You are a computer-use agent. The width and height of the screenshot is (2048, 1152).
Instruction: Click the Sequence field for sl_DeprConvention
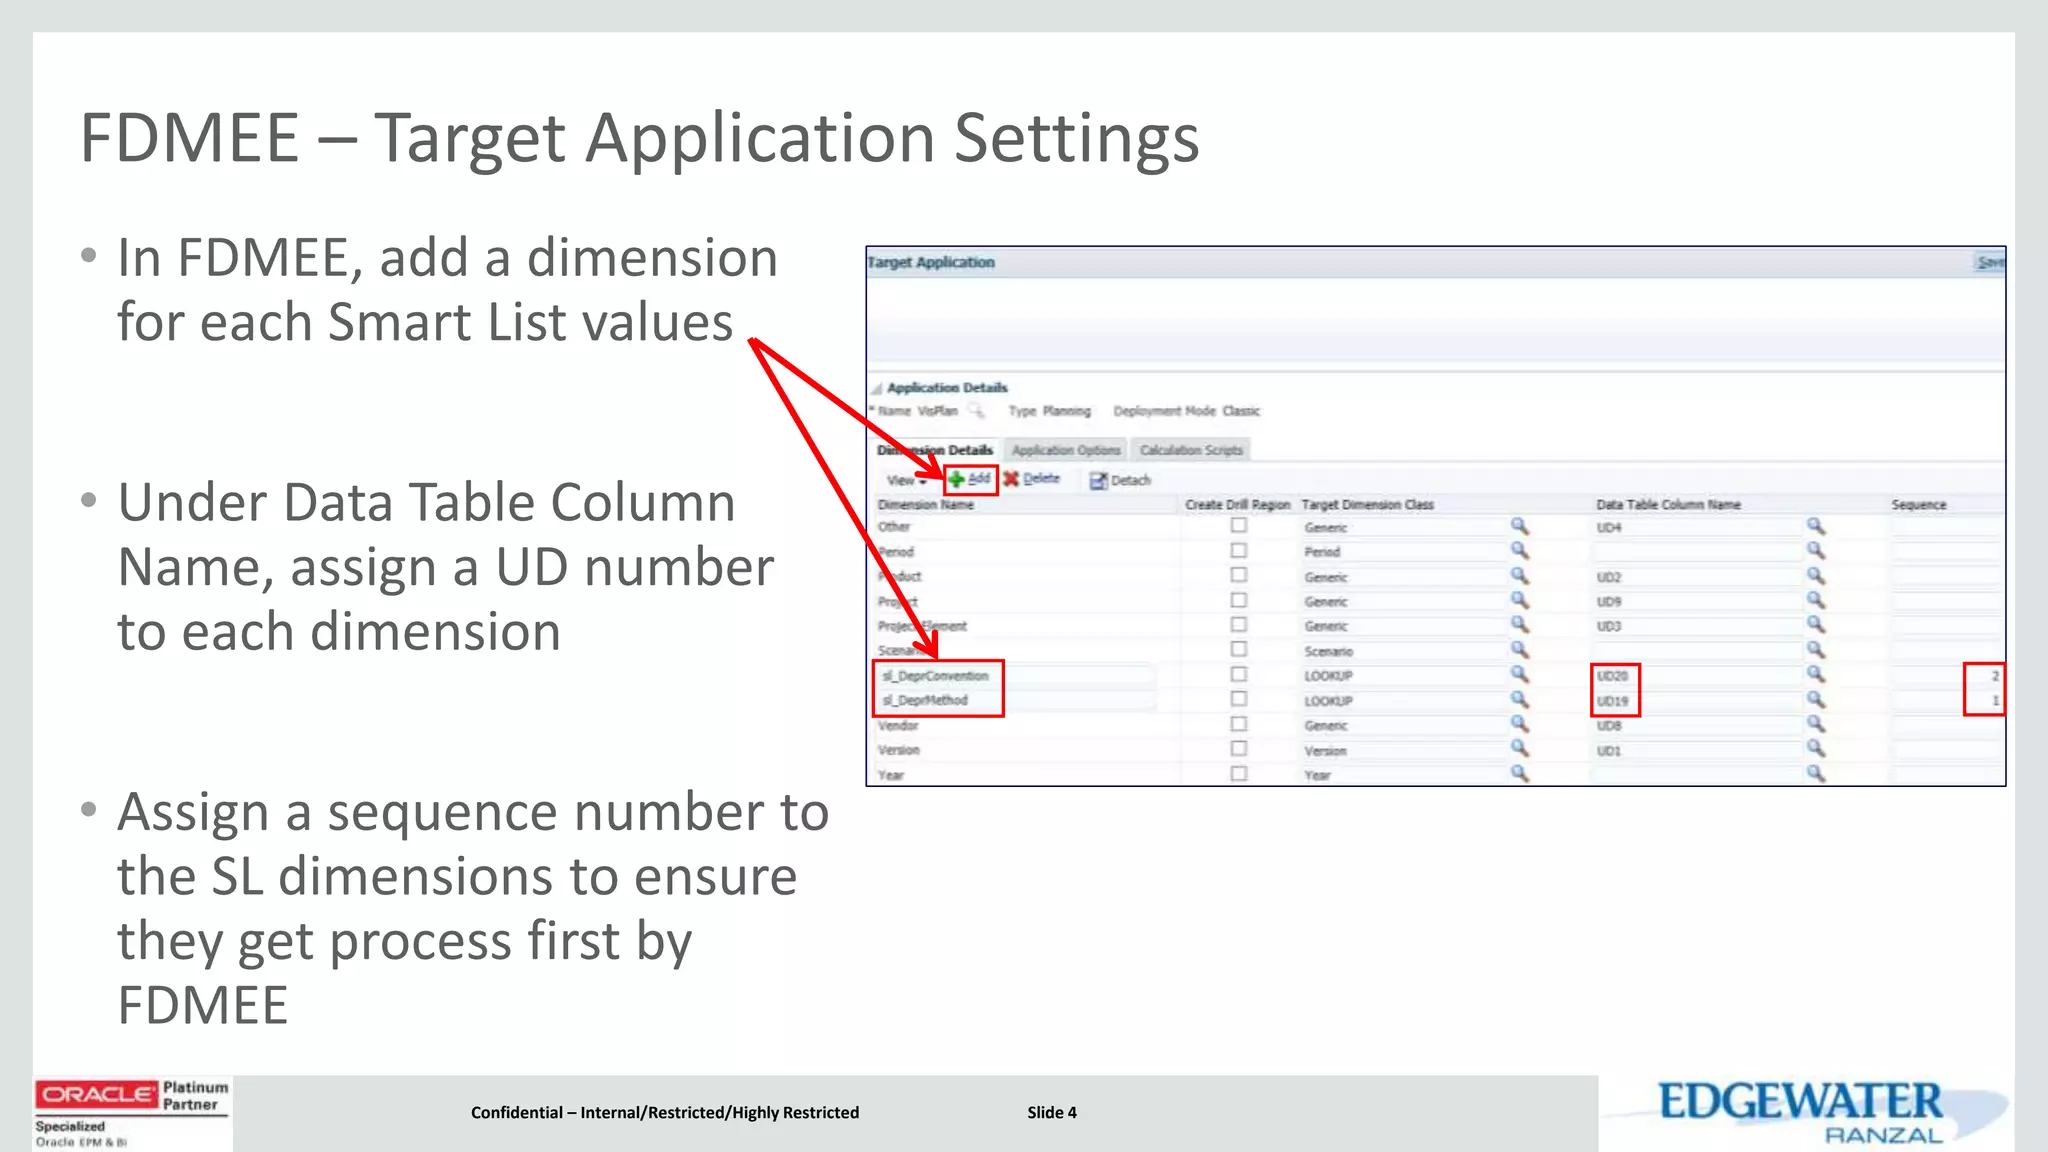(1945, 676)
